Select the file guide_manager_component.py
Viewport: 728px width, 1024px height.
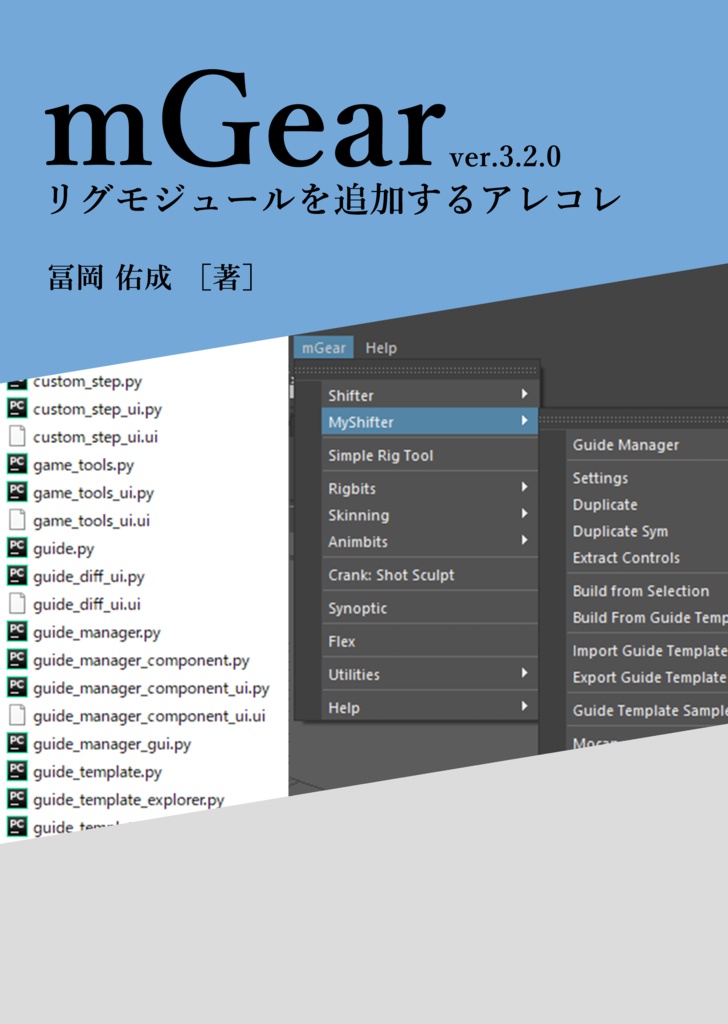(141, 660)
